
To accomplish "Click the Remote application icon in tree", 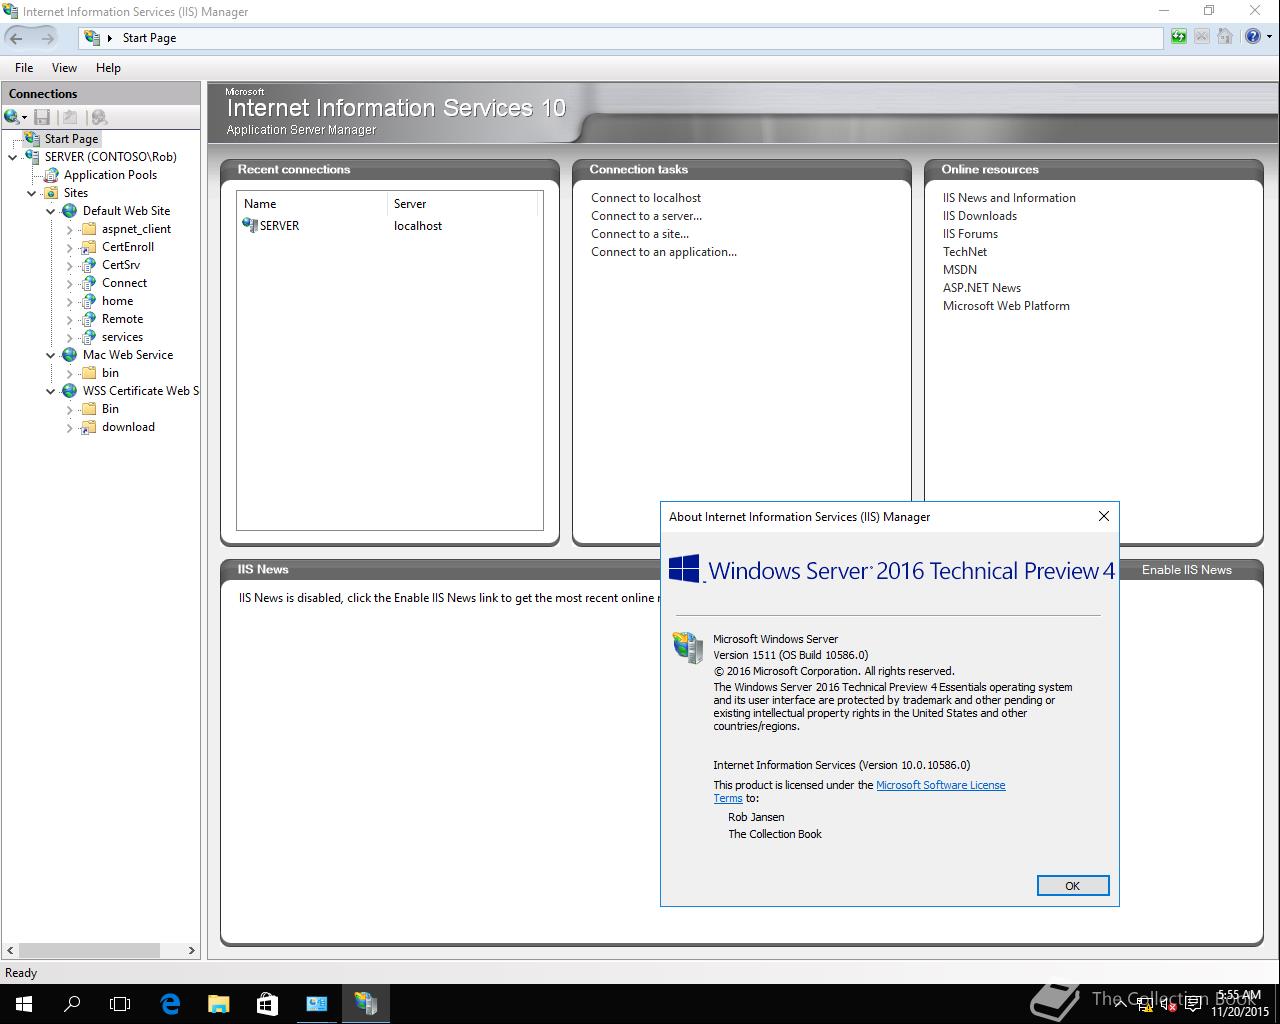I will [88, 319].
